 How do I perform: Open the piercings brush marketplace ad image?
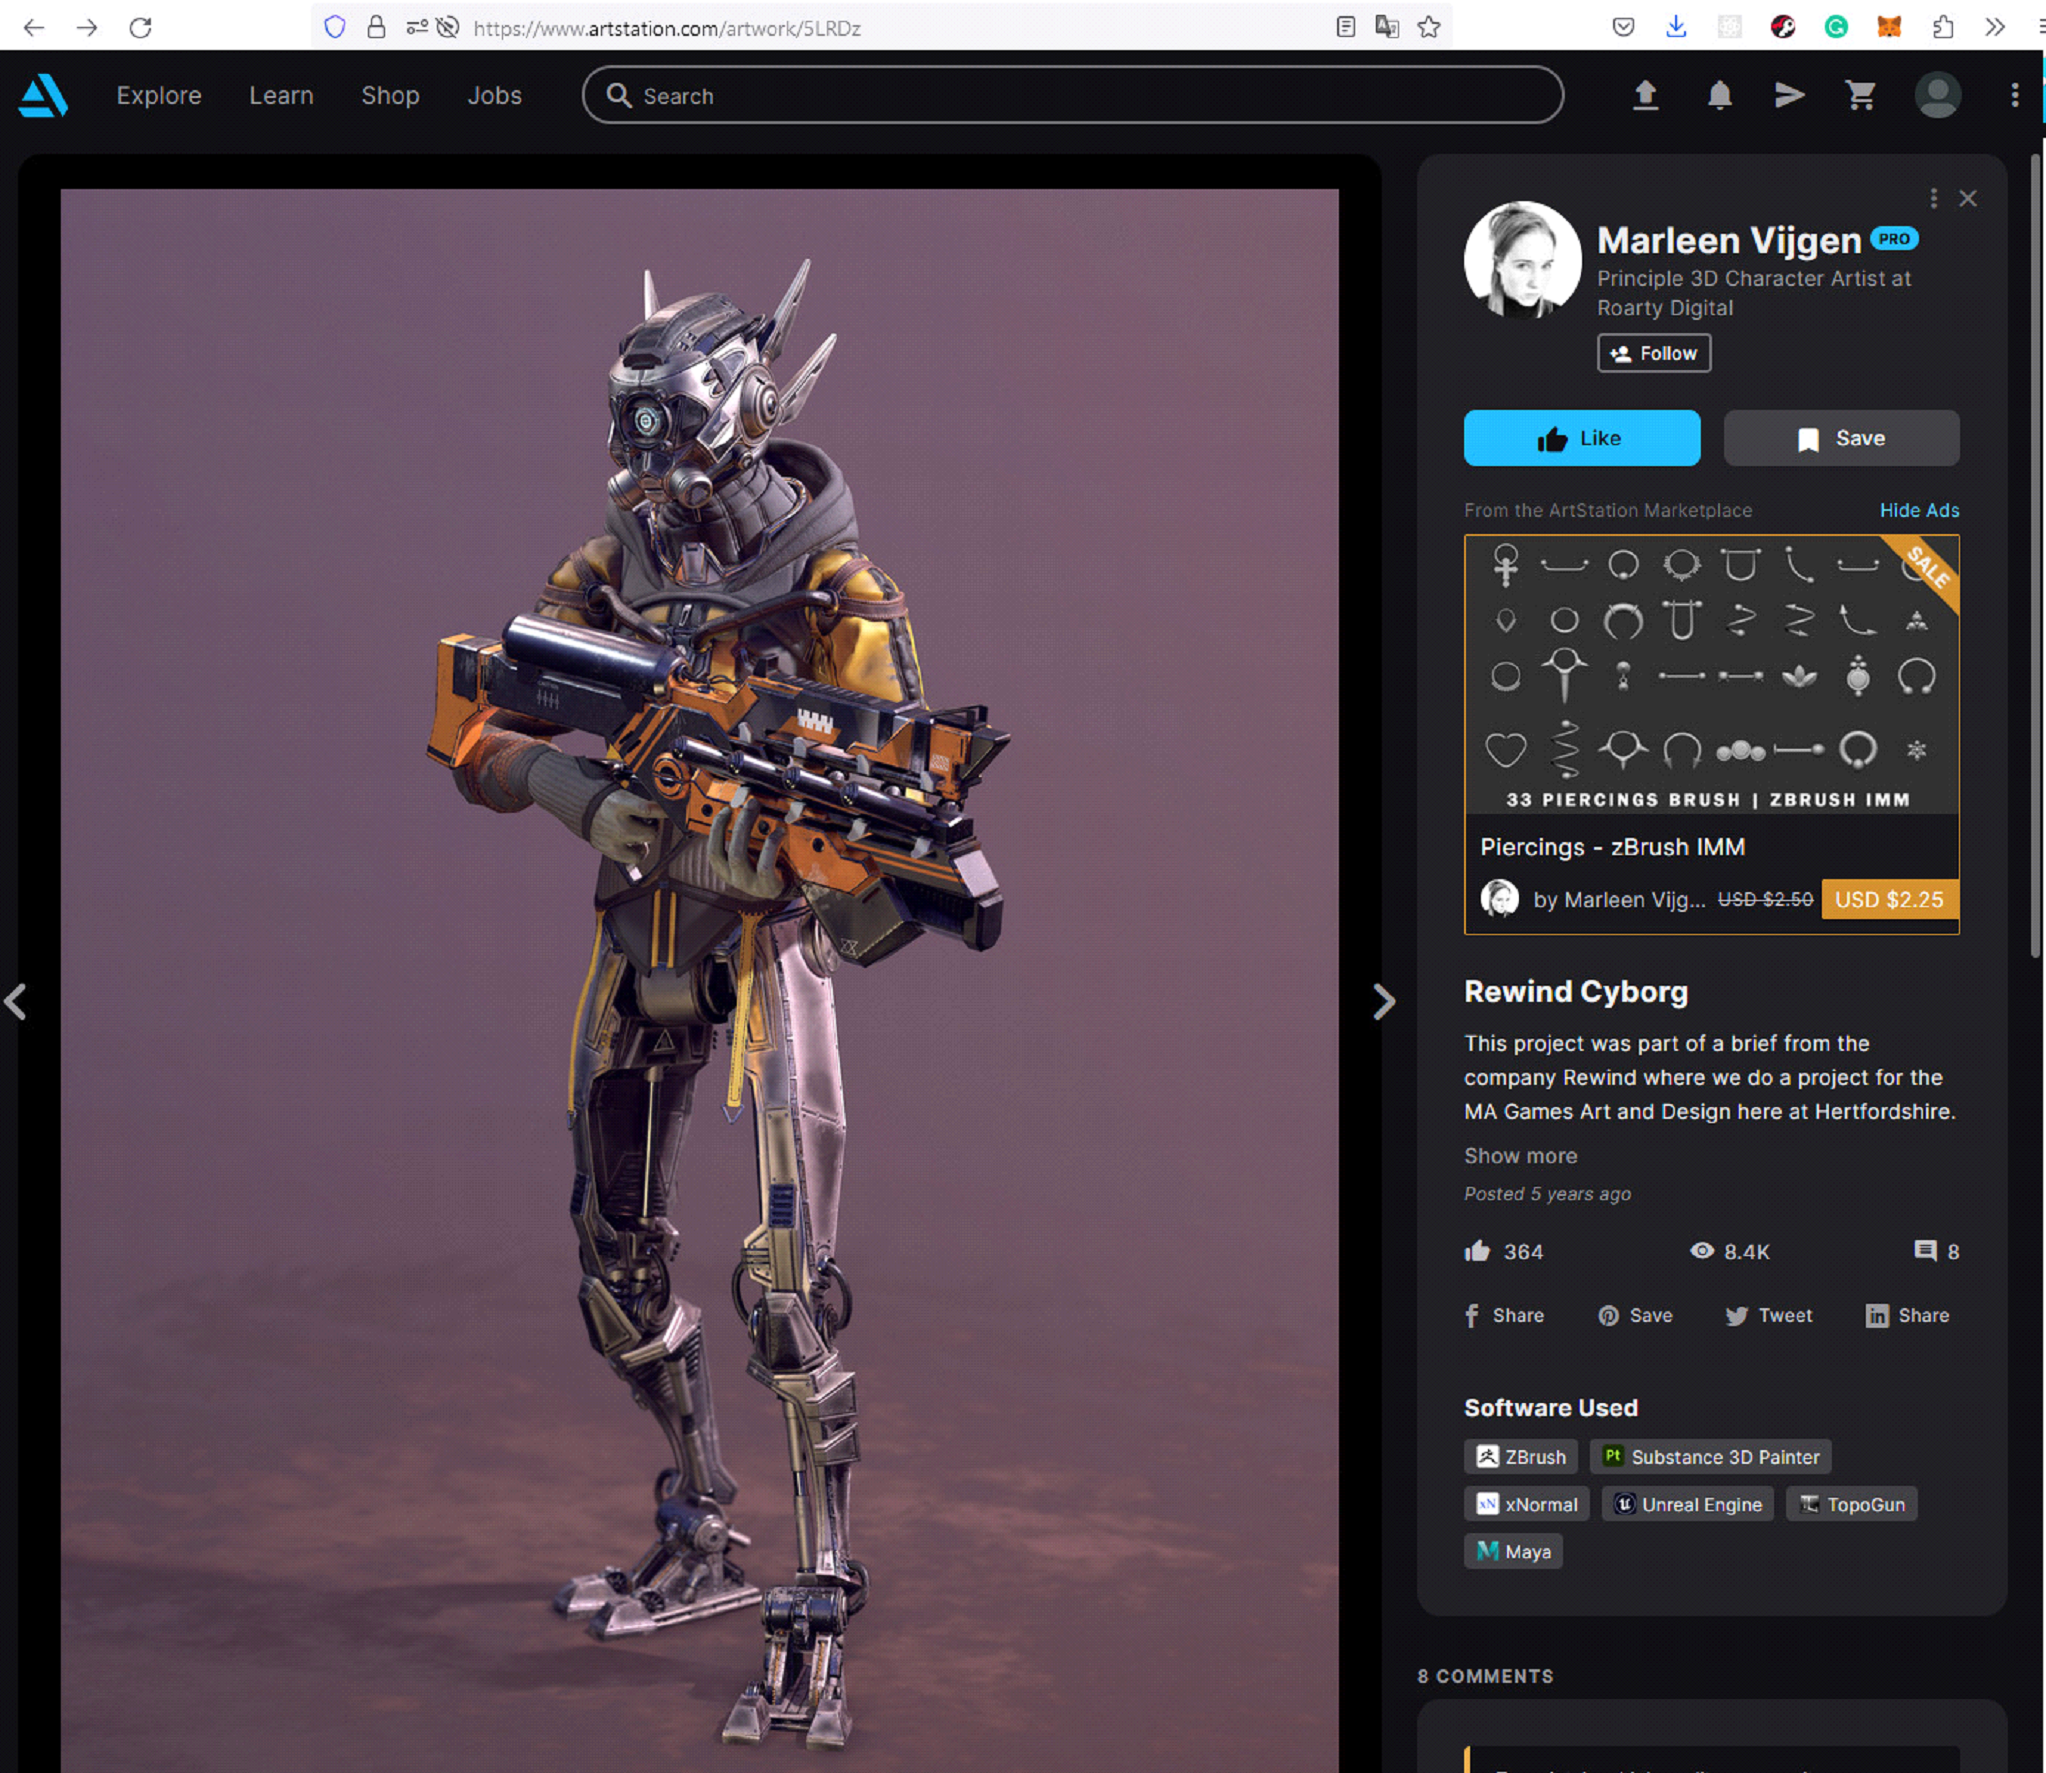pyautogui.click(x=1711, y=675)
